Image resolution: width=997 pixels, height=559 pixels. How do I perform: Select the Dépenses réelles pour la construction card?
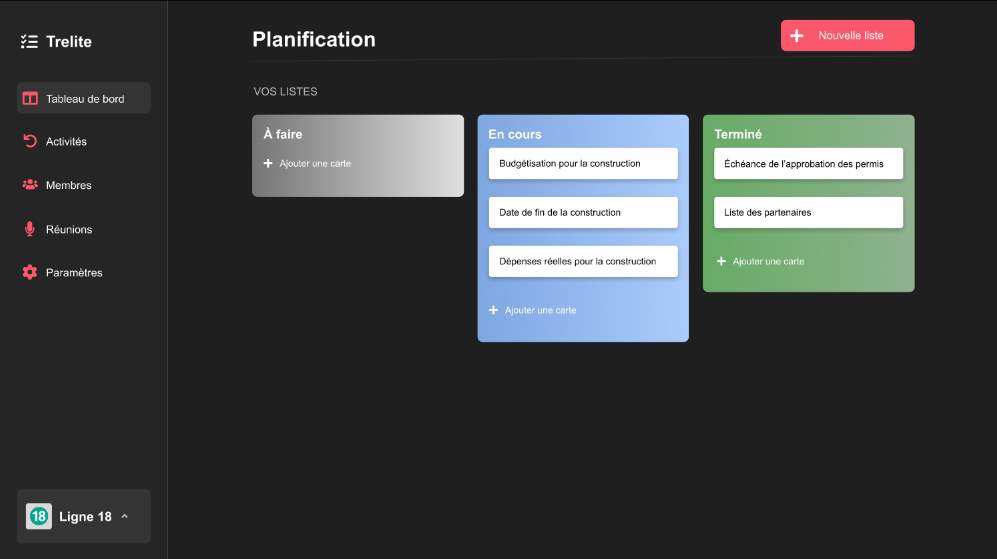point(583,261)
